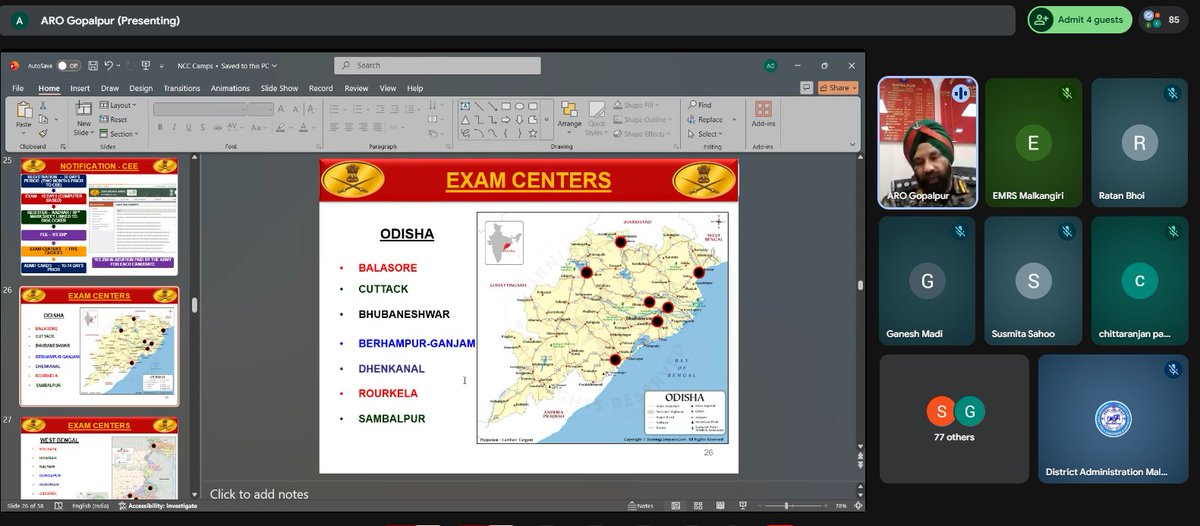Image resolution: width=1200 pixels, height=526 pixels.
Task: Click the Arrange icon
Action: pyautogui.click(x=569, y=109)
